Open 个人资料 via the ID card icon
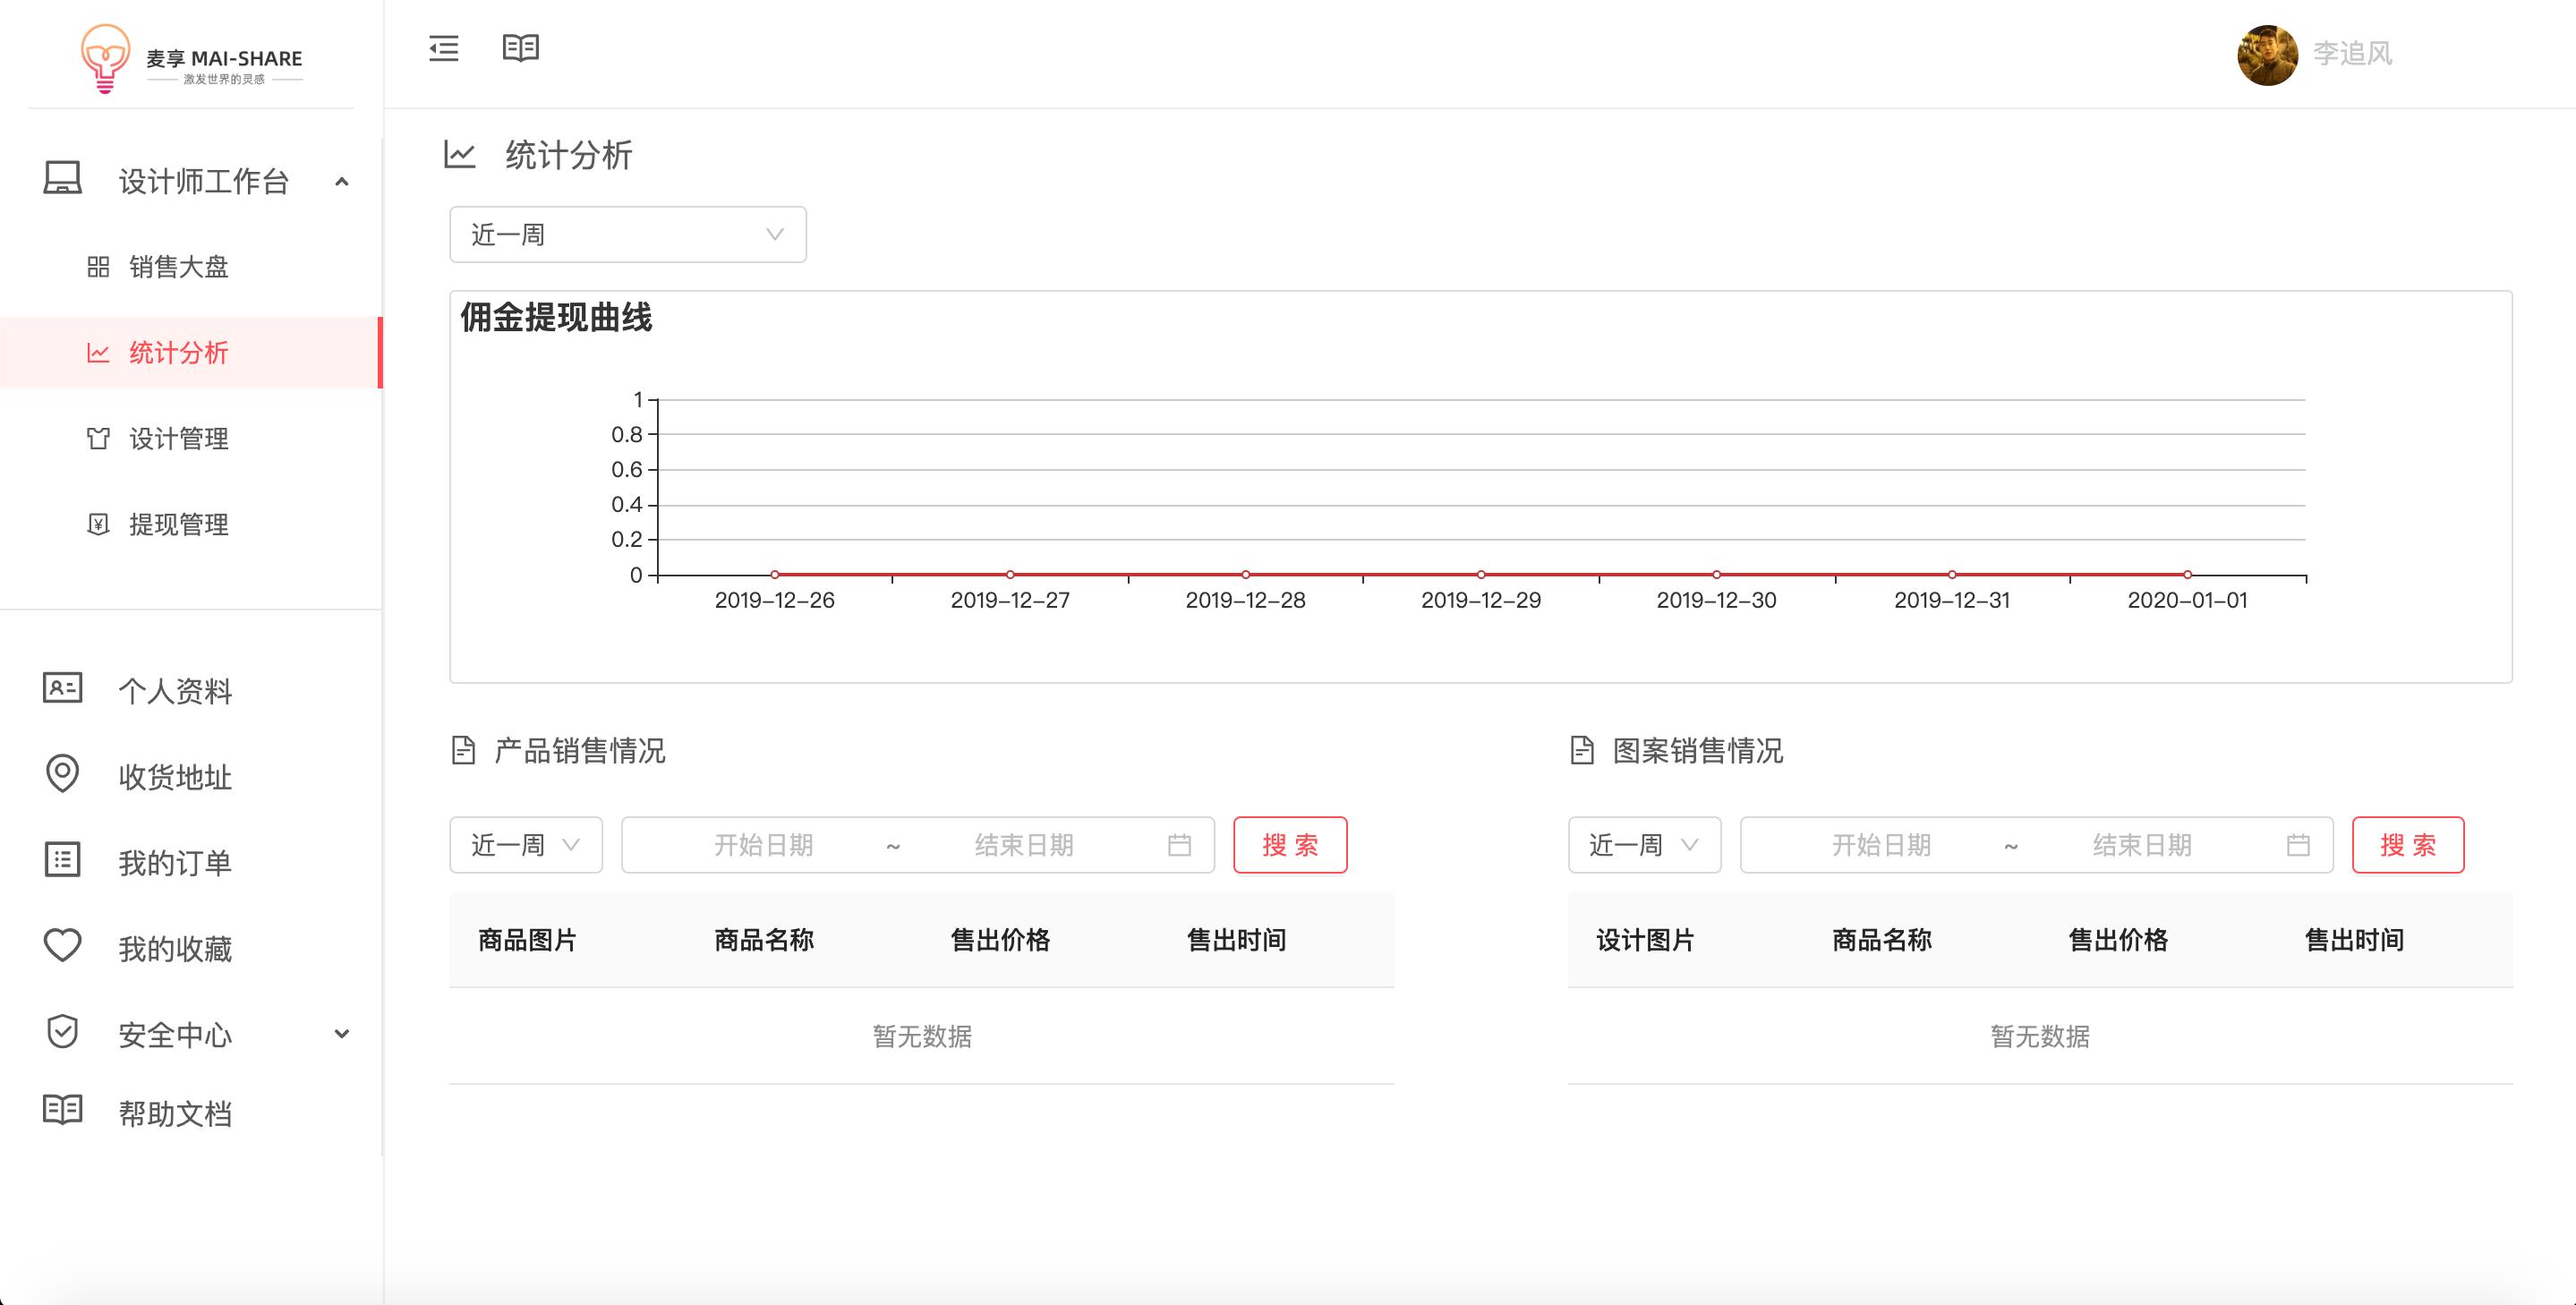The image size is (2576, 1305). [x=62, y=688]
